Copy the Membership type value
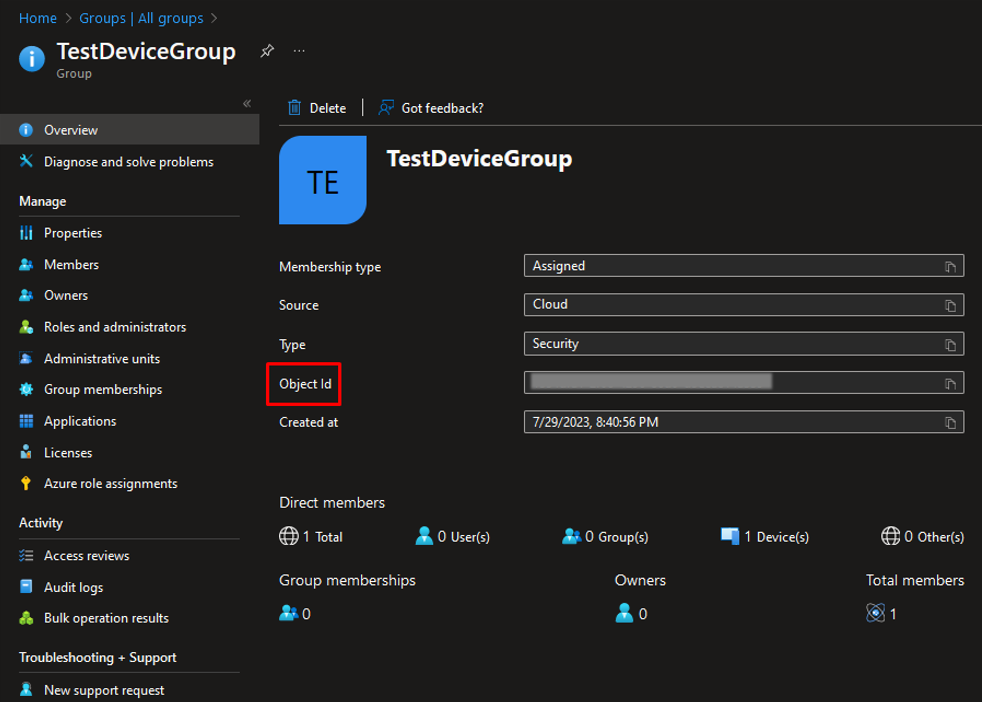 click(950, 267)
